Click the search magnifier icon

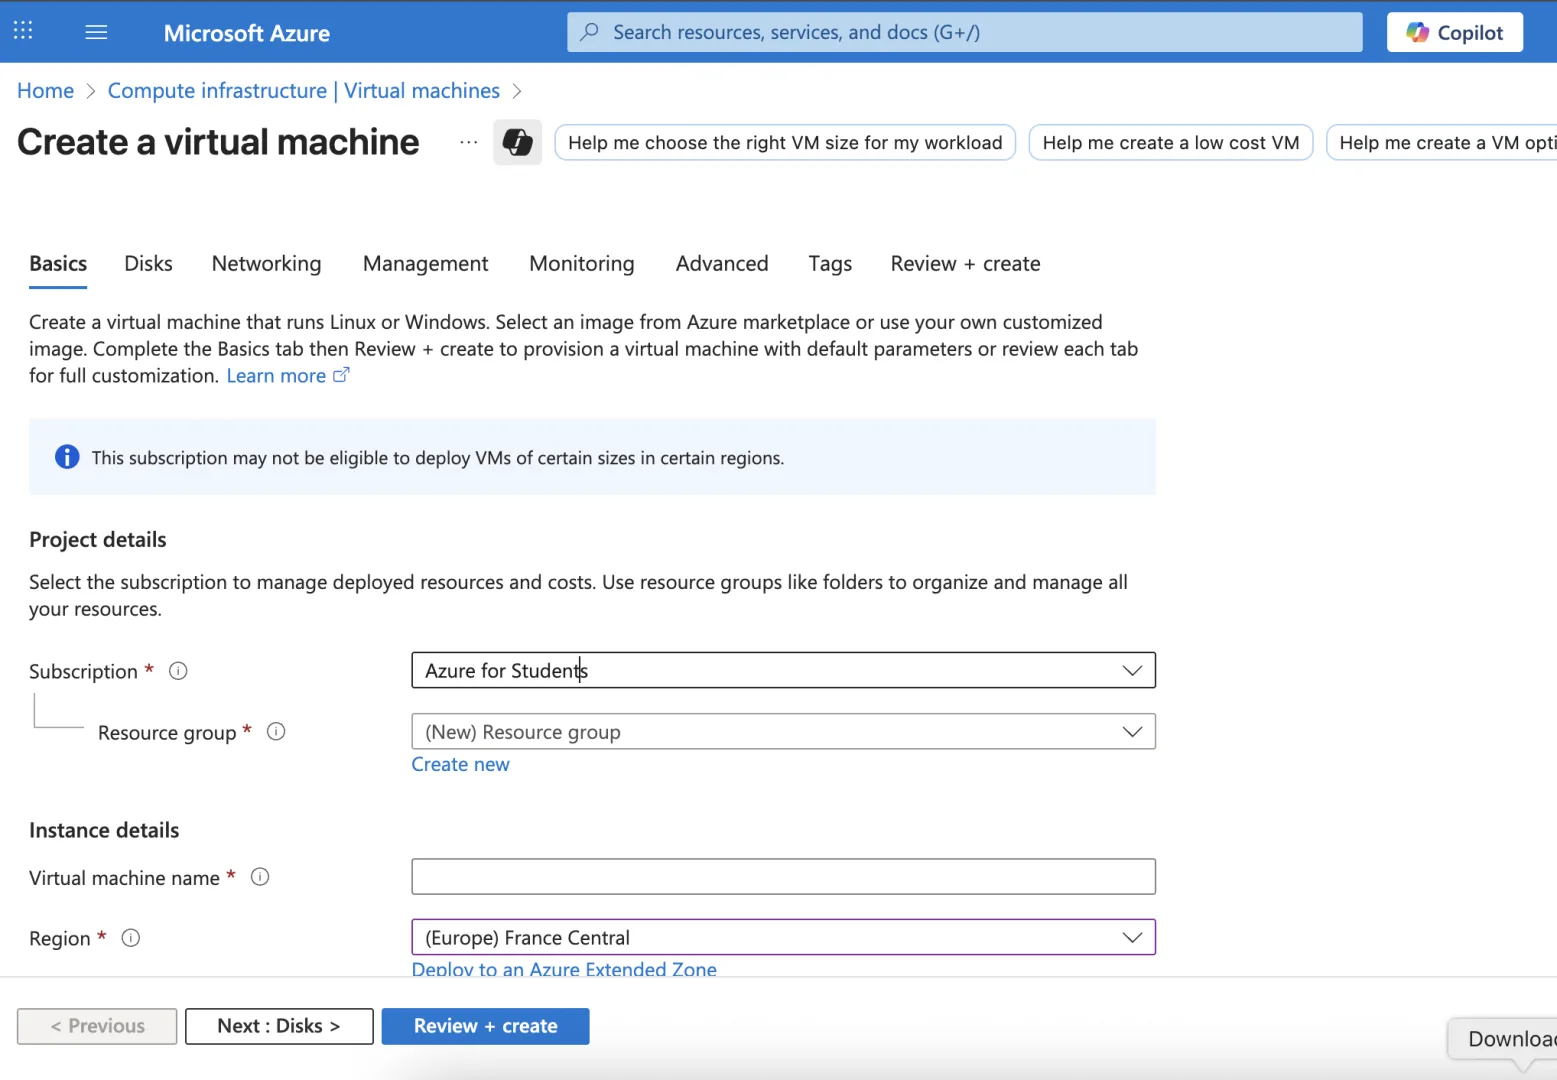590,32
